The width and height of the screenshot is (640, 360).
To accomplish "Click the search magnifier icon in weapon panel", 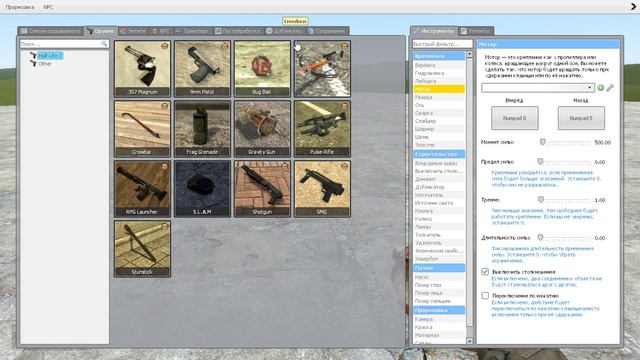I will (104, 44).
